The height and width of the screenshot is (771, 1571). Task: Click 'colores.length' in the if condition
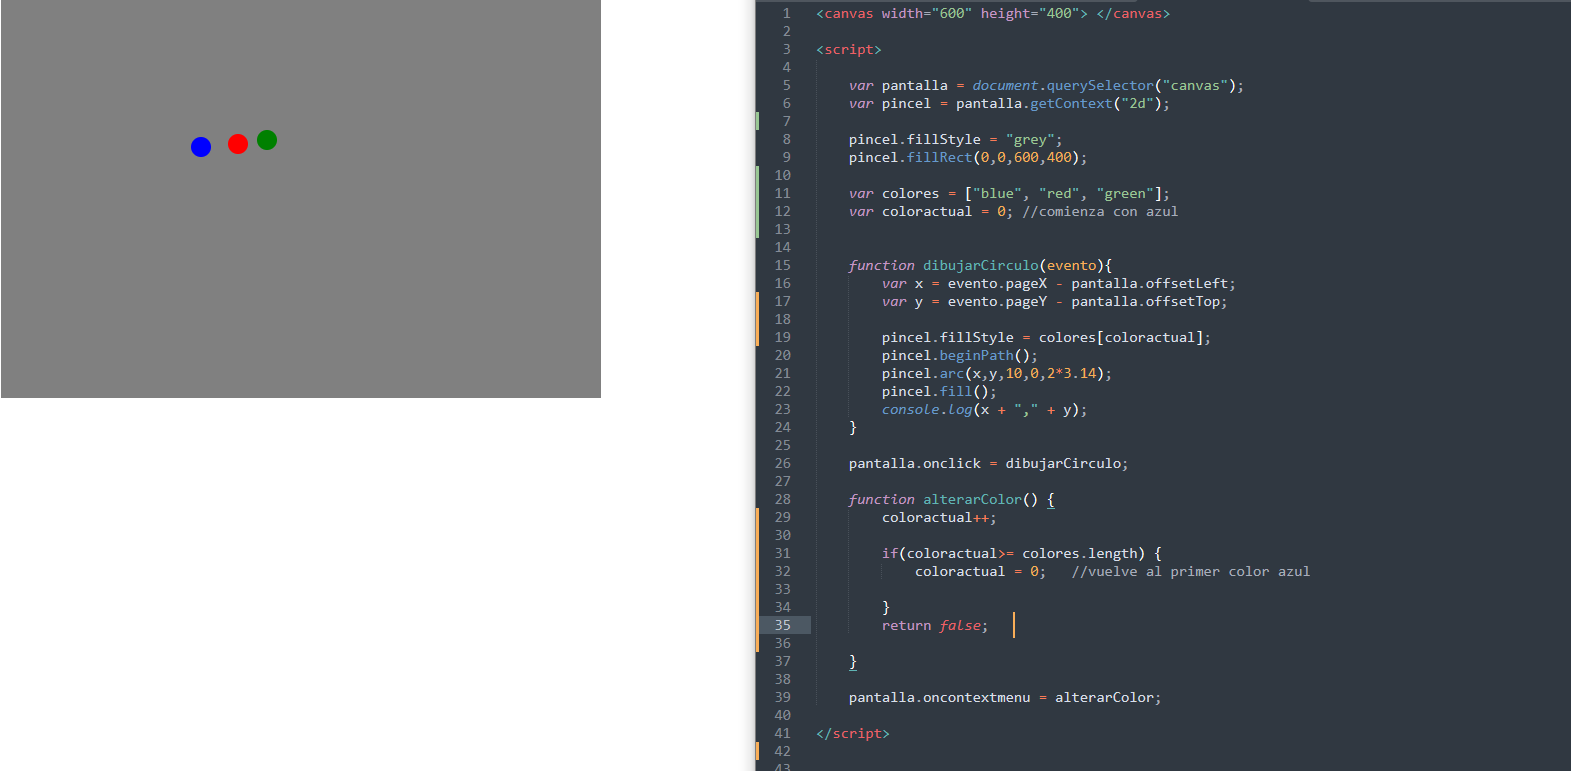click(x=1080, y=554)
